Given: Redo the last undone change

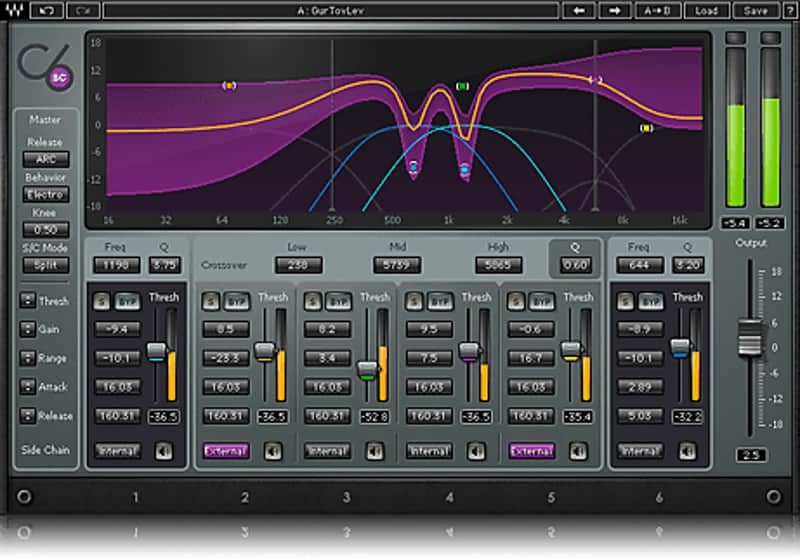Looking at the screenshot, I should [x=83, y=11].
